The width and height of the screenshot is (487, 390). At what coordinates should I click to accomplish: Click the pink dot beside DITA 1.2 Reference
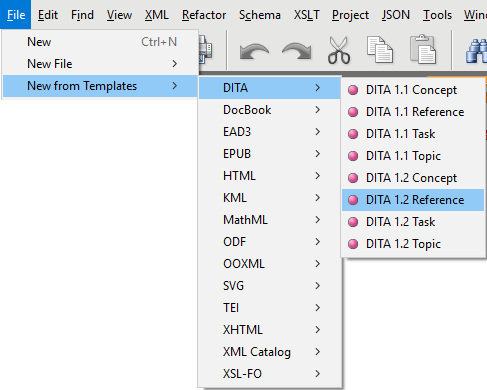click(353, 200)
